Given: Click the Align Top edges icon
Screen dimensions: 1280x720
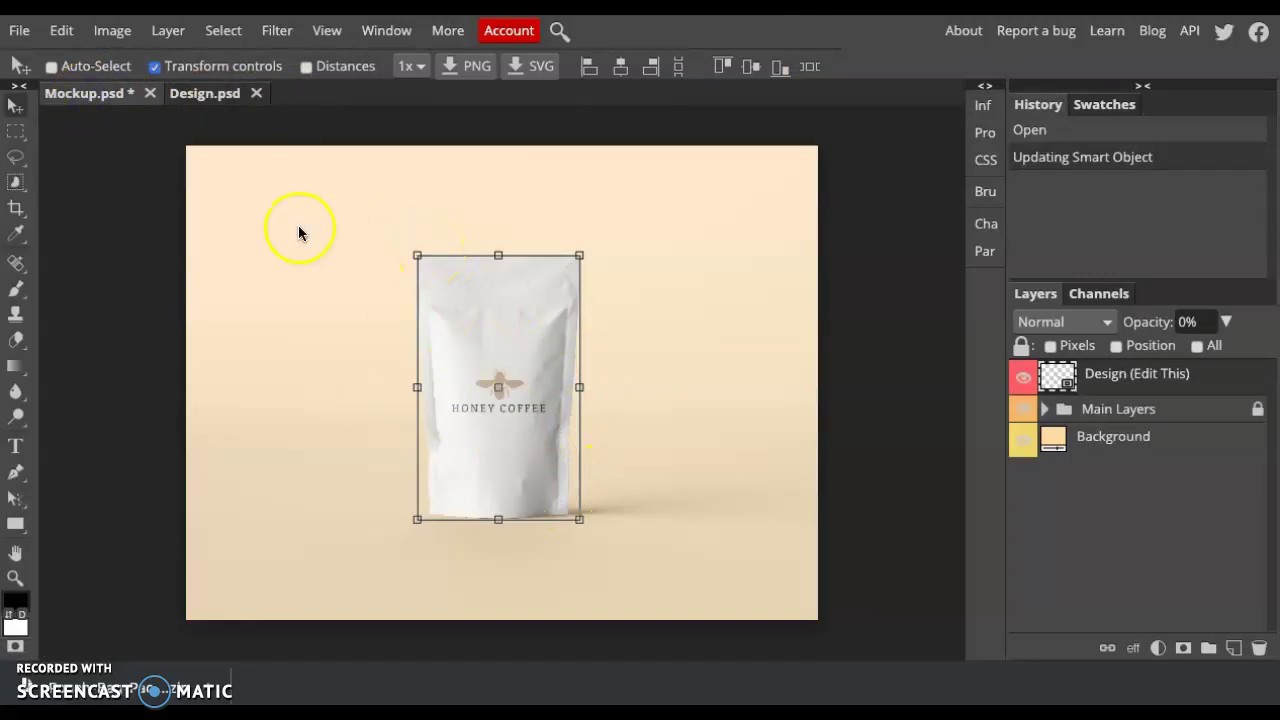Looking at the screenshot, I should (721, 67).
